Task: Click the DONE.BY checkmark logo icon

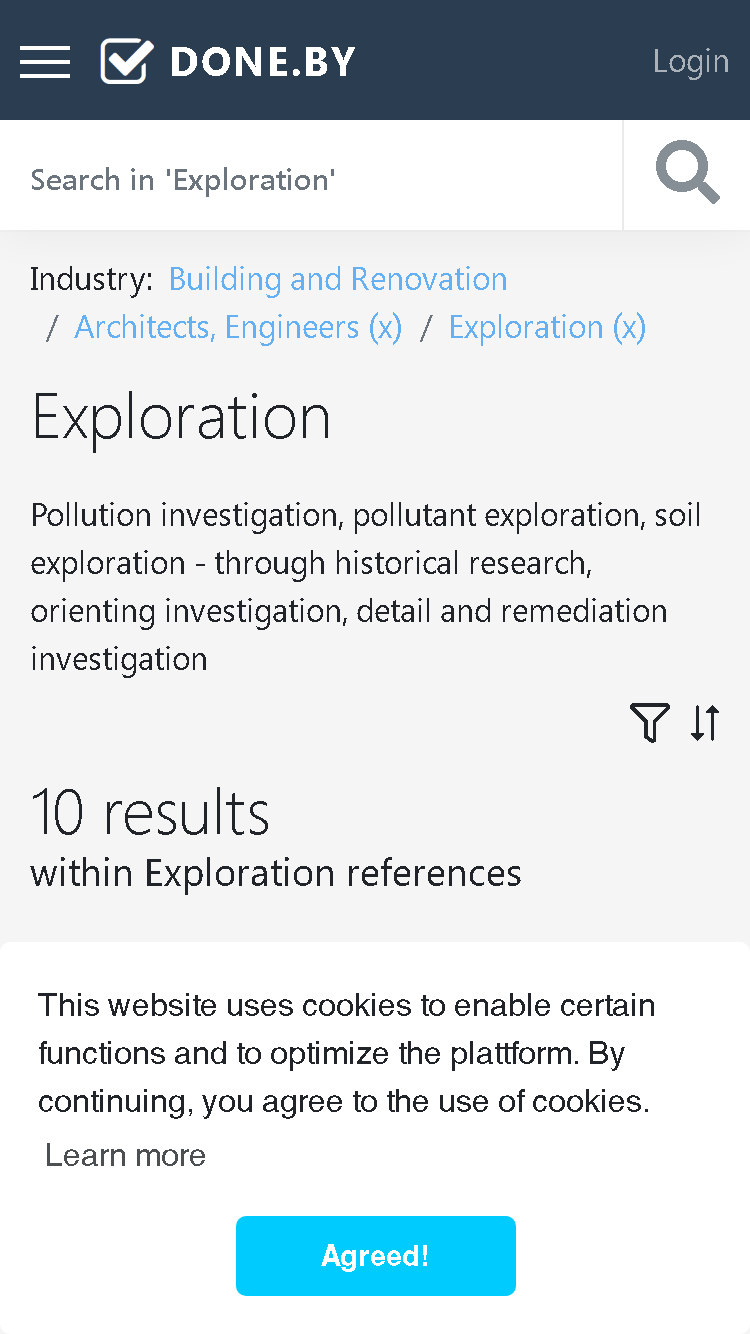Action: pyautogui.click(x=127, y=61)
